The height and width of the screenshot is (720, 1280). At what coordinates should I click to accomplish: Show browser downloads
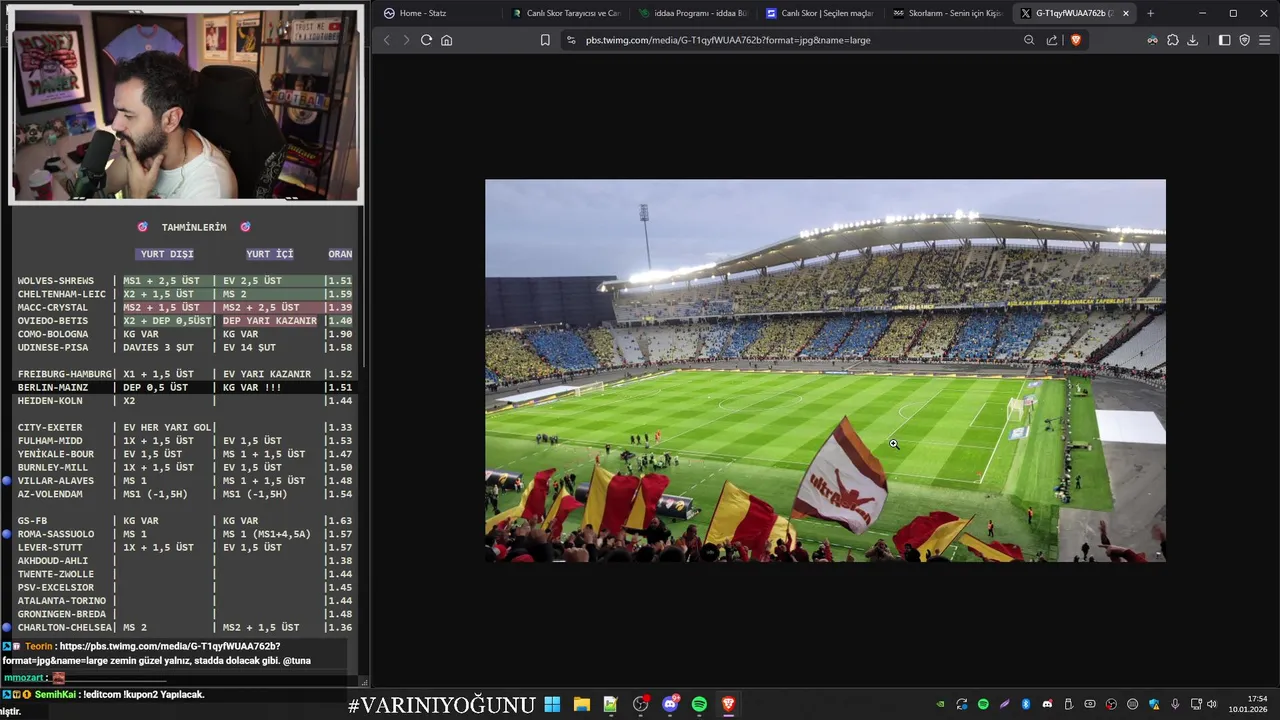1192,40
